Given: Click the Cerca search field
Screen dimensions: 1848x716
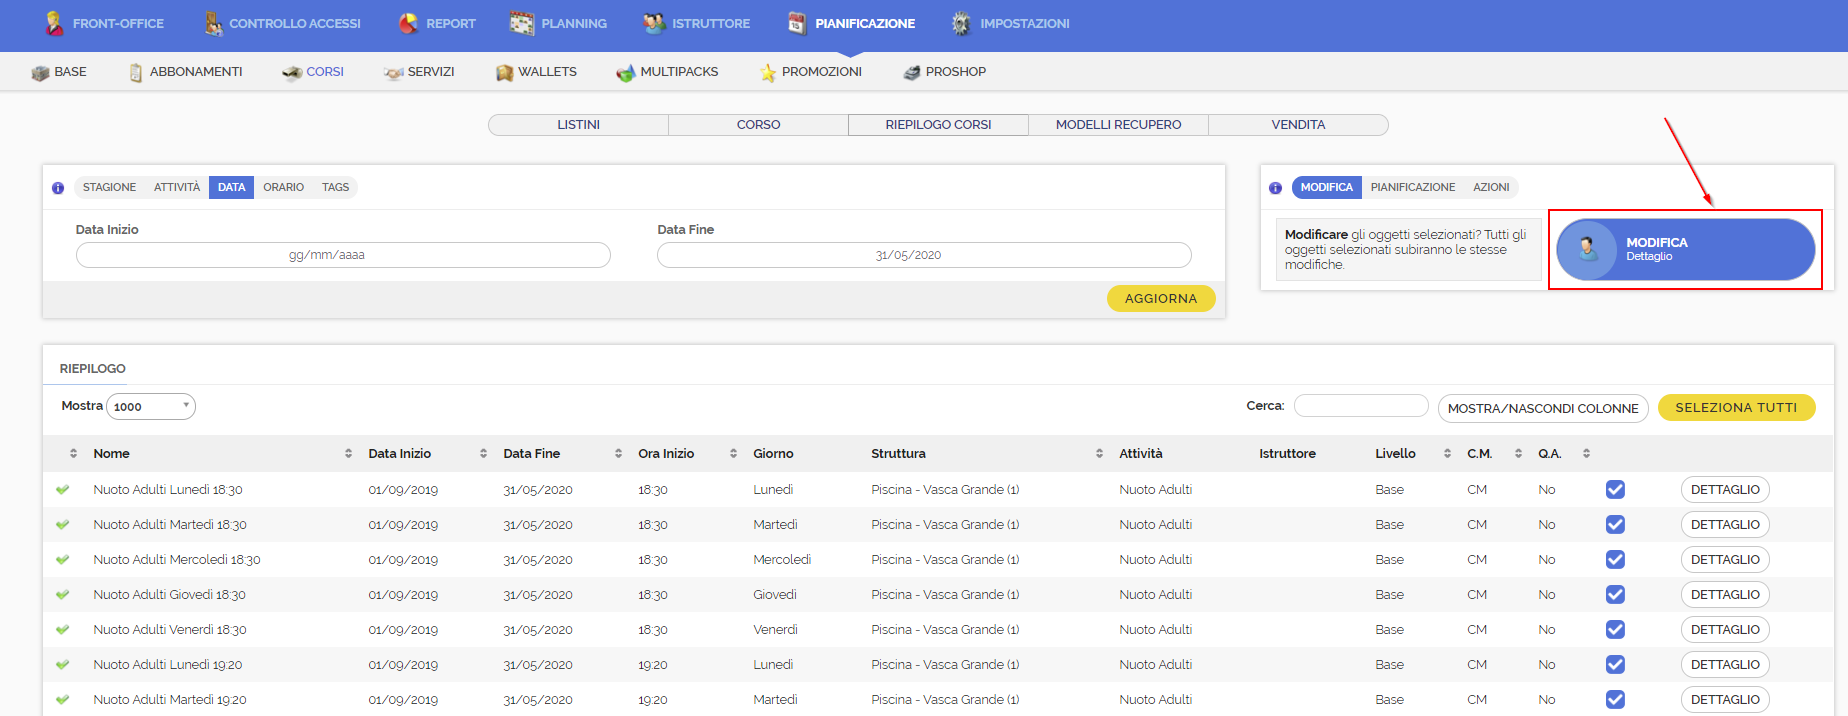Looking at the screenshot, I should tap(1361, 406).
